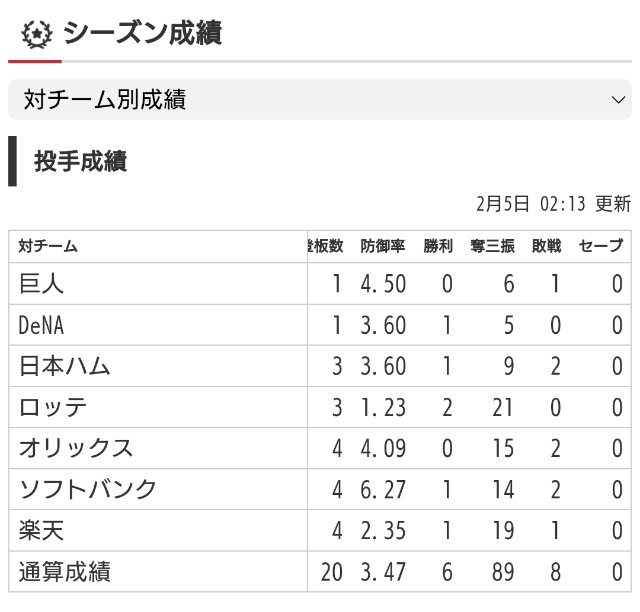Select the 楽天 team row

[x=320, y=530]
